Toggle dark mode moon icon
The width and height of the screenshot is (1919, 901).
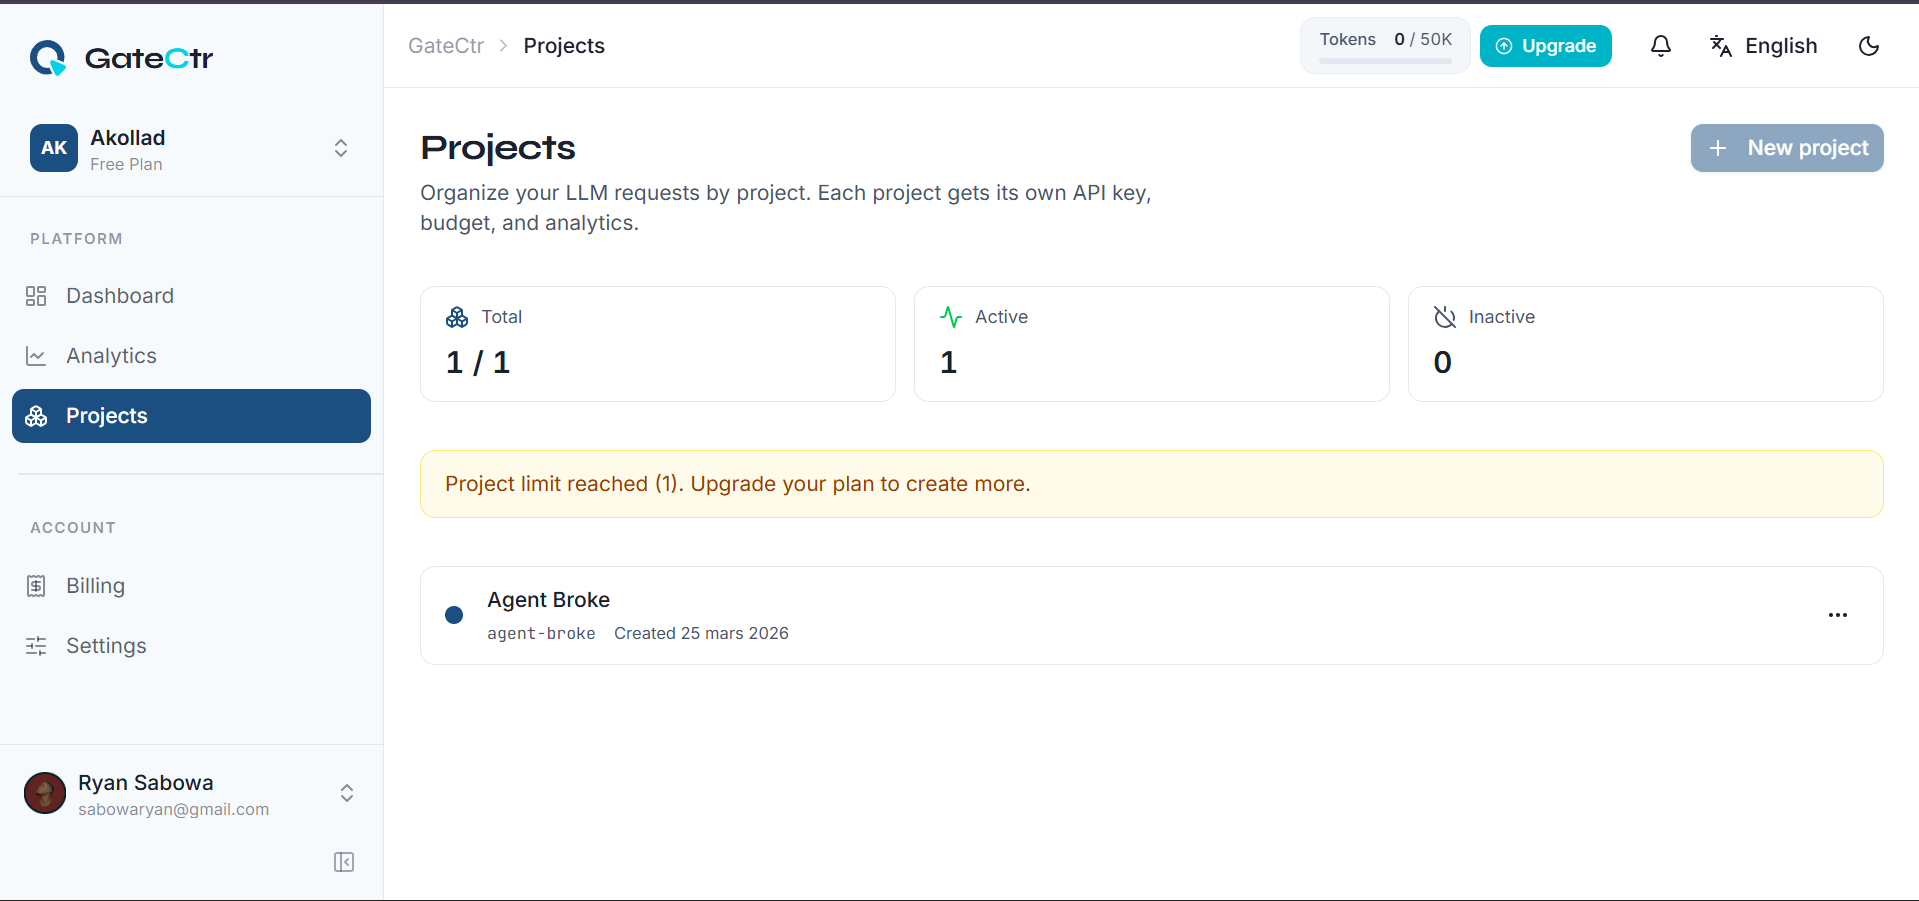click(x=1868, y=46)
